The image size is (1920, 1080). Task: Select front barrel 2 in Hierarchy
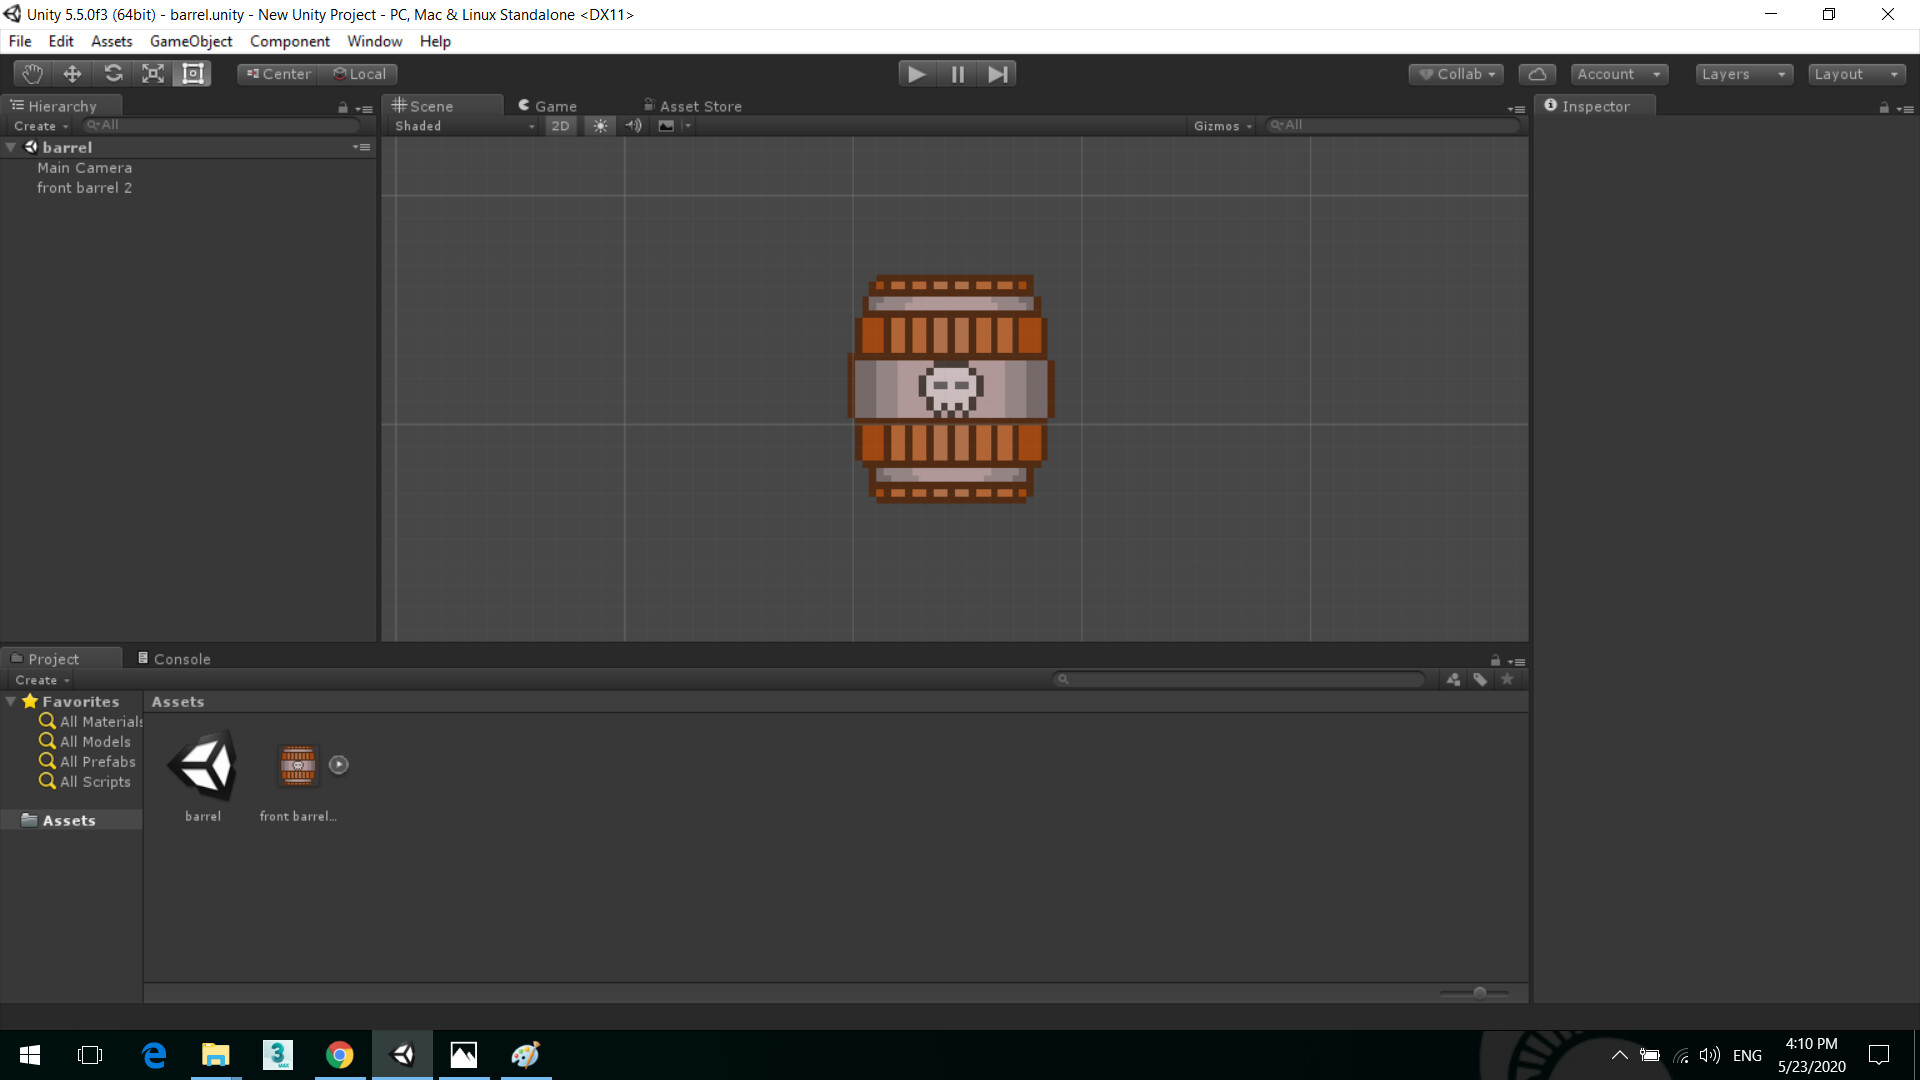pos(84,188)
